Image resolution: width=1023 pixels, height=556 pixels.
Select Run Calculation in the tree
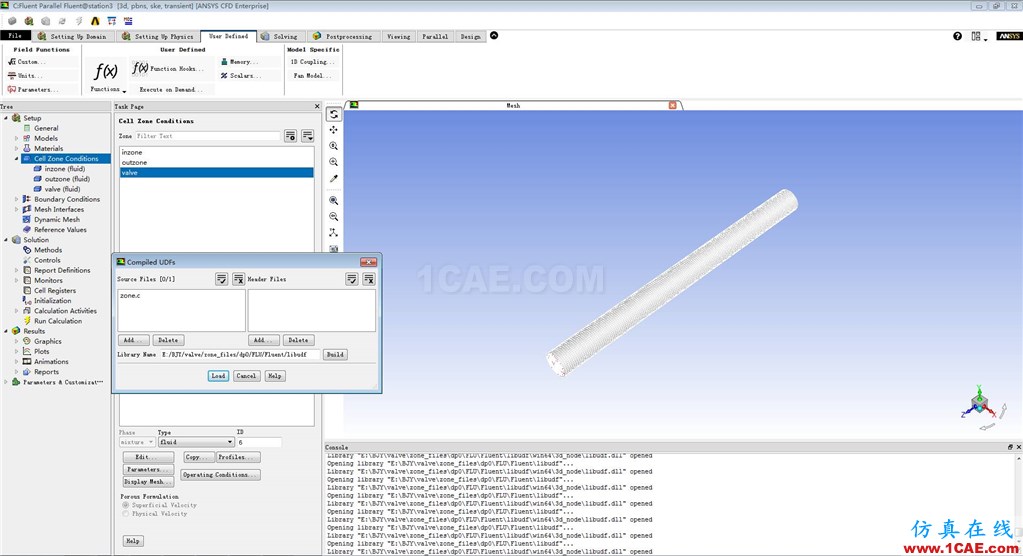(58, 321)
